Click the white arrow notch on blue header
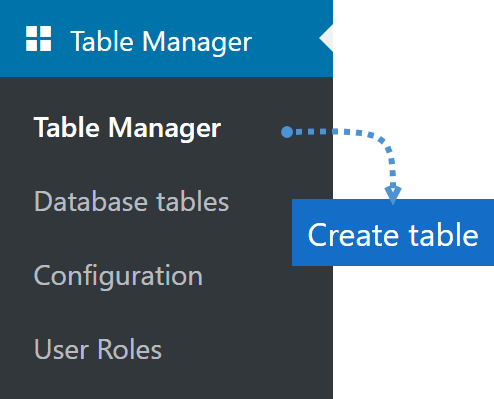This screenshot has height=399, width=494. tap(326, 38)
